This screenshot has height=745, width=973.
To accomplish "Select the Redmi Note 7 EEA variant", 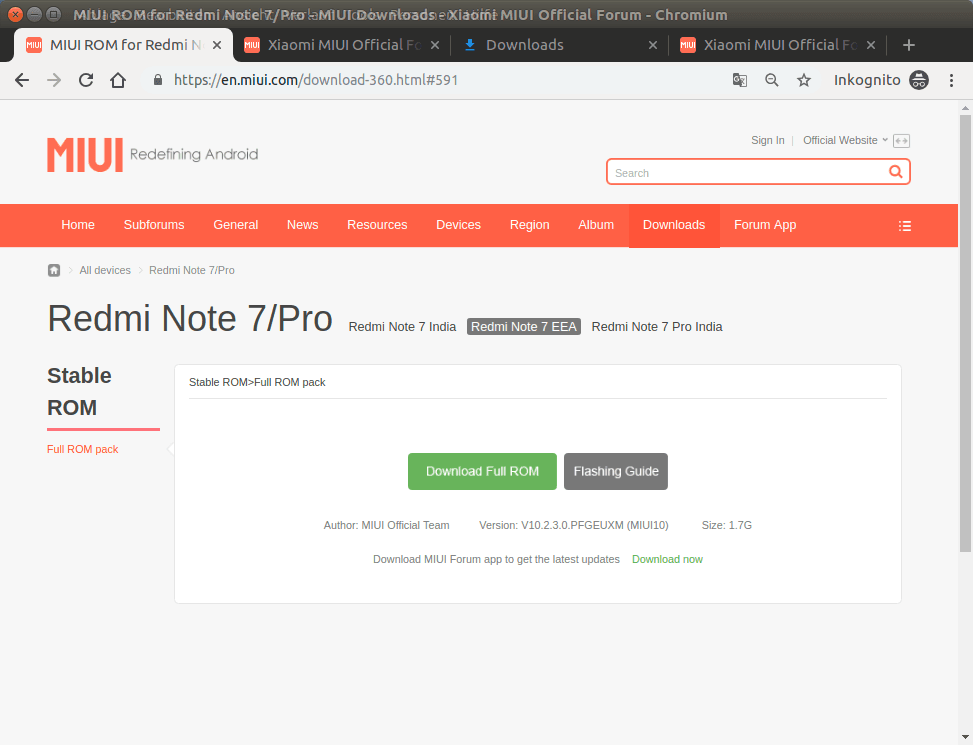I will click(x=524, y=326).
